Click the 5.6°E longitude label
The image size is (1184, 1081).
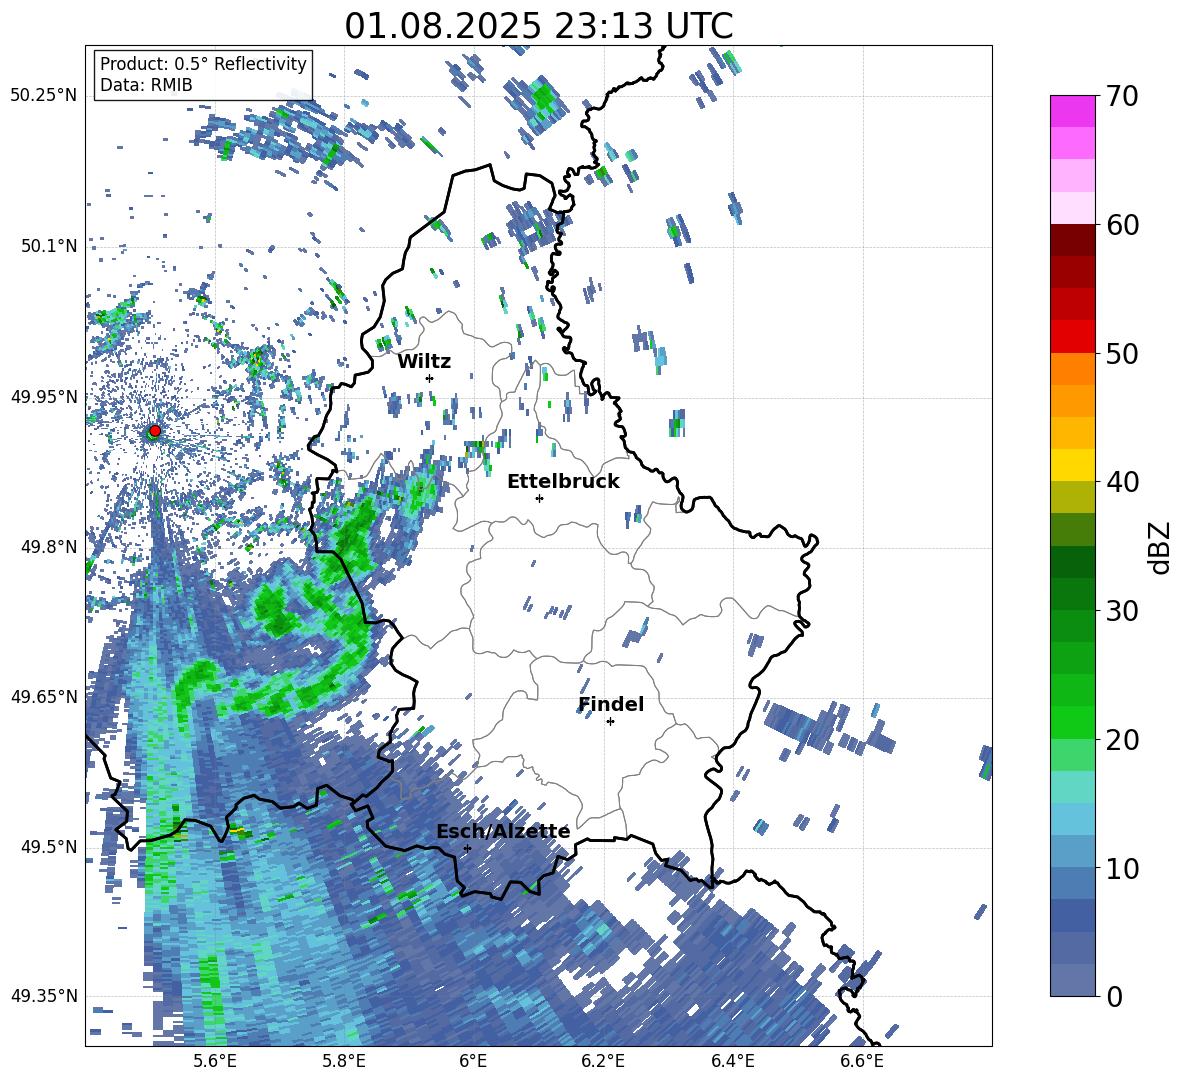click(215, 1061)
